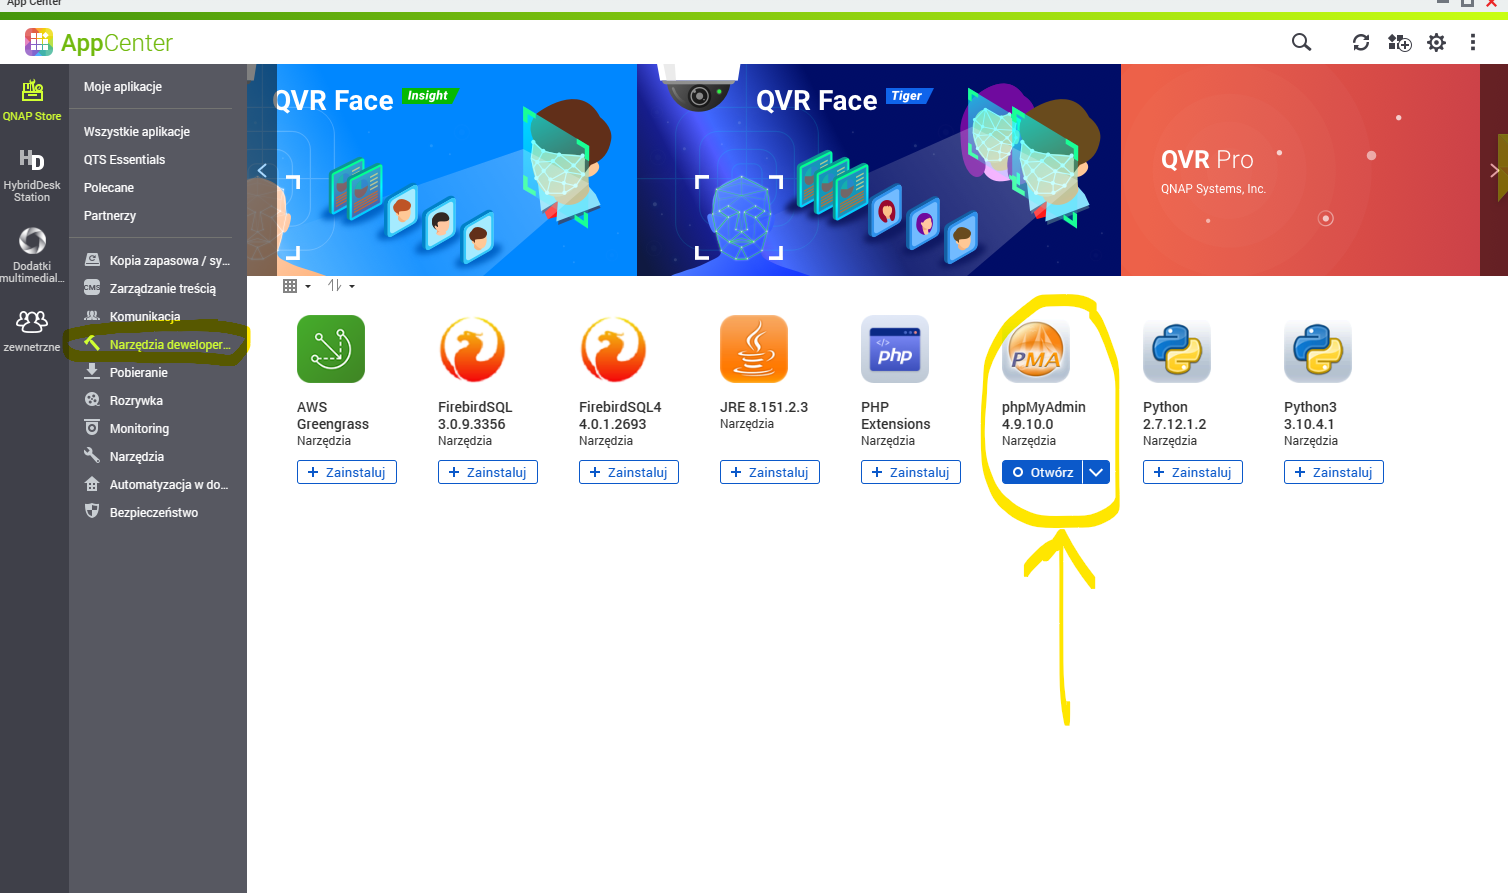Click the Python 2.7.12.1.2 icon
Image resolution: width=1508 pixels, height=893 pixels.
point(1177,349)
